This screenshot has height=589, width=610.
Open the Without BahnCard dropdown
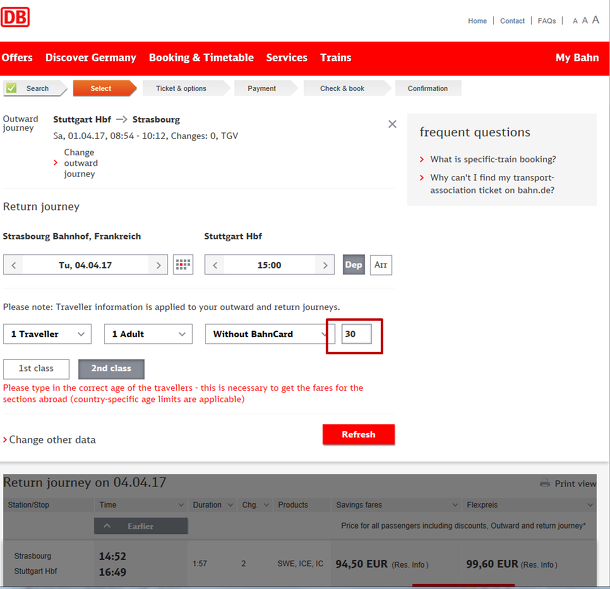click(x=268, y=334)
